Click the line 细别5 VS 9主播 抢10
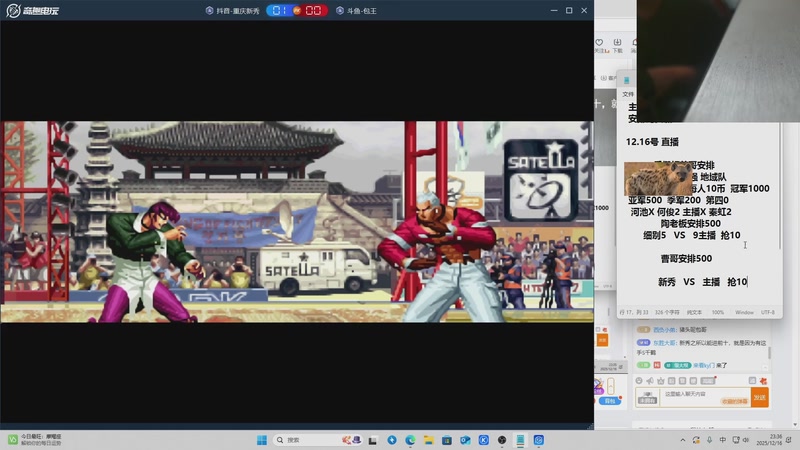 [x=691, y=235]
